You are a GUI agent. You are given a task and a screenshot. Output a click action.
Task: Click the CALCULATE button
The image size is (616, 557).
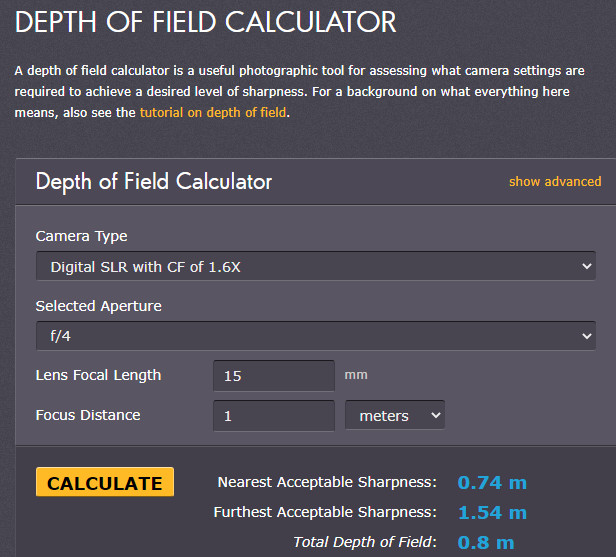tap(105, 482)
